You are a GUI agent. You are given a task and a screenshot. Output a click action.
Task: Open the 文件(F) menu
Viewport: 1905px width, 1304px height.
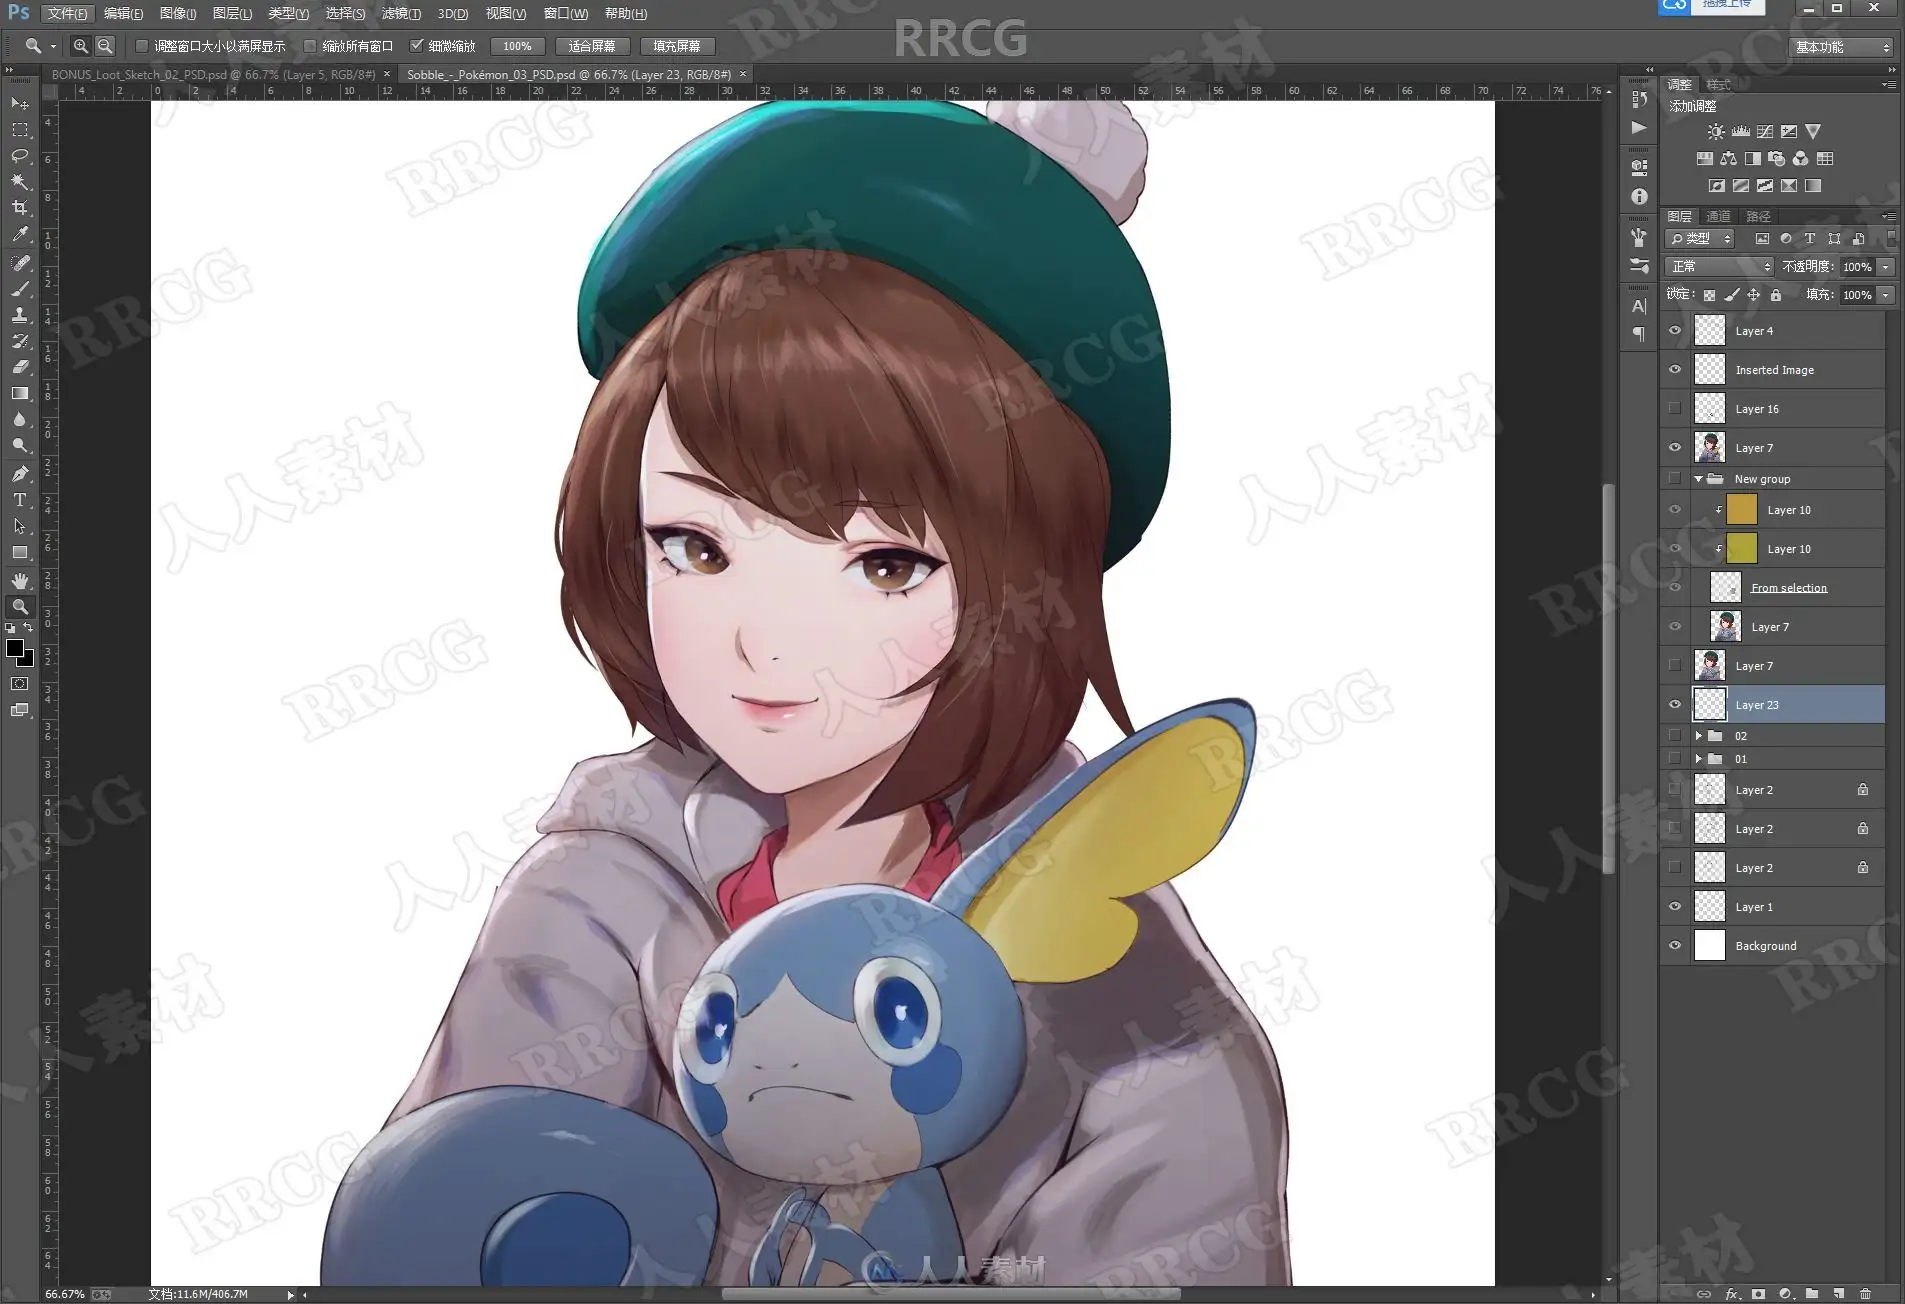(68, 13)
